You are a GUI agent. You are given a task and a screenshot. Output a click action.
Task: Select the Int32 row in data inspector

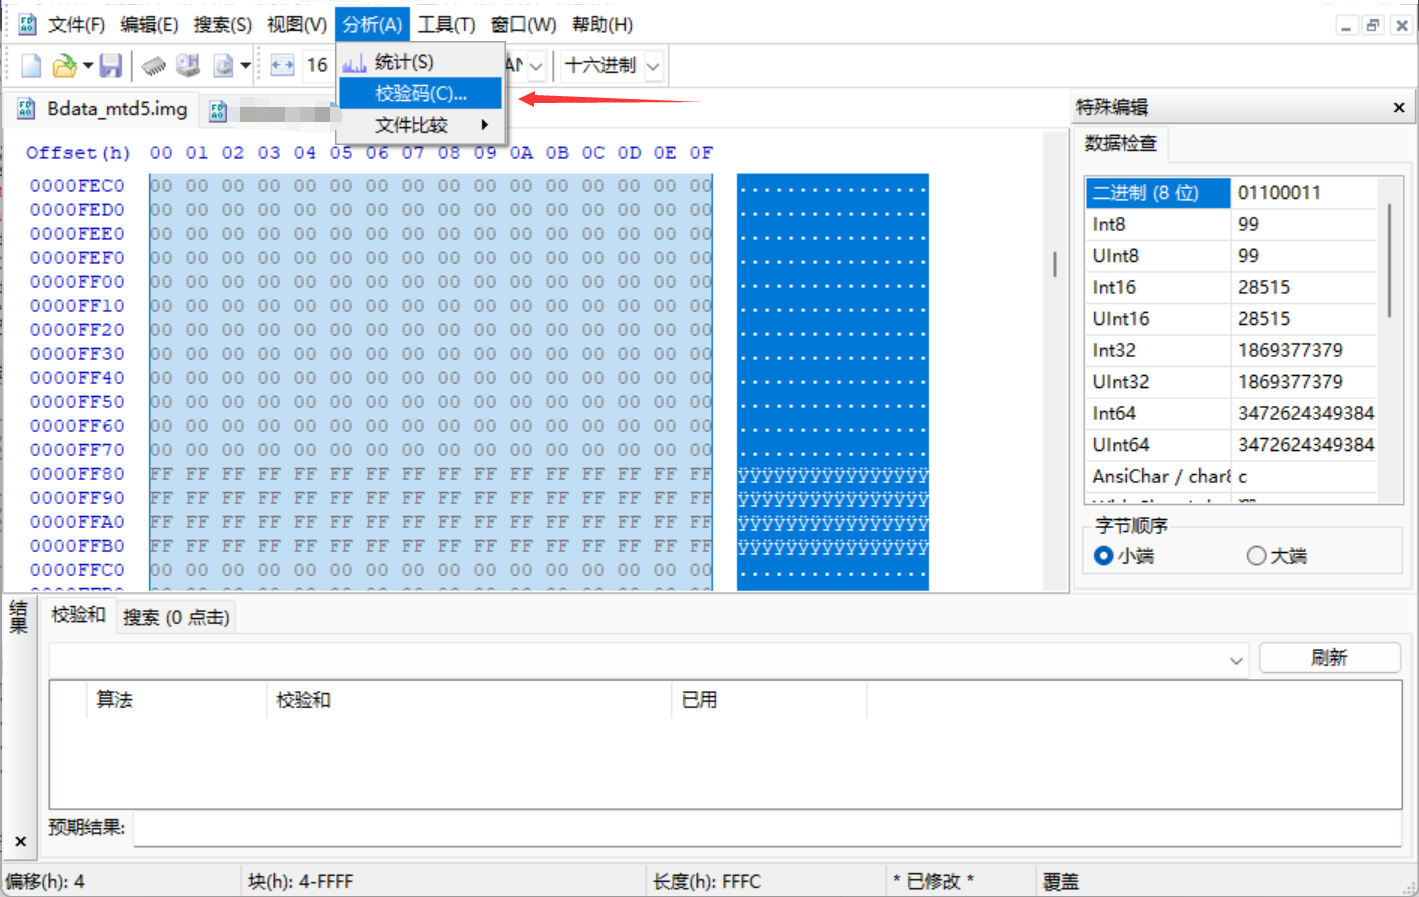click(1230, 350)
